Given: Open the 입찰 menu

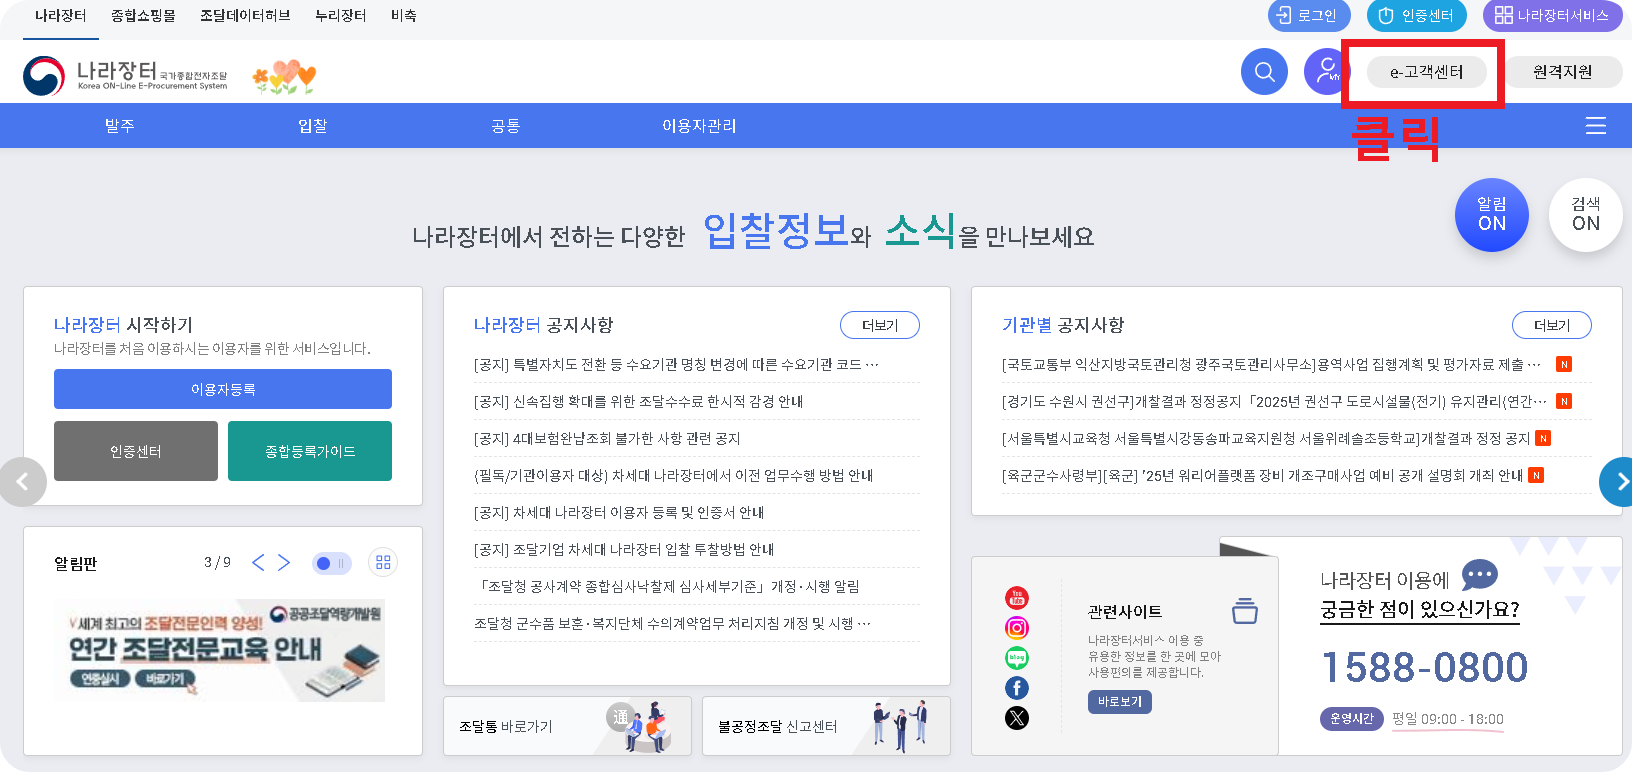Looking at the screenshot, I should pyautogui.click(x=313, y=126).
